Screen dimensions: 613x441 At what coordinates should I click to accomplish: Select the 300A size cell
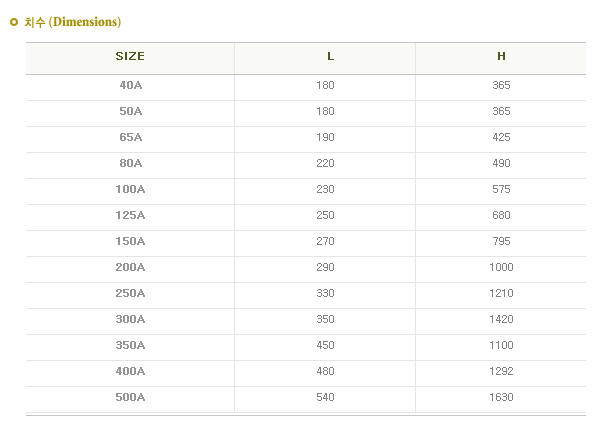[130, 319]
